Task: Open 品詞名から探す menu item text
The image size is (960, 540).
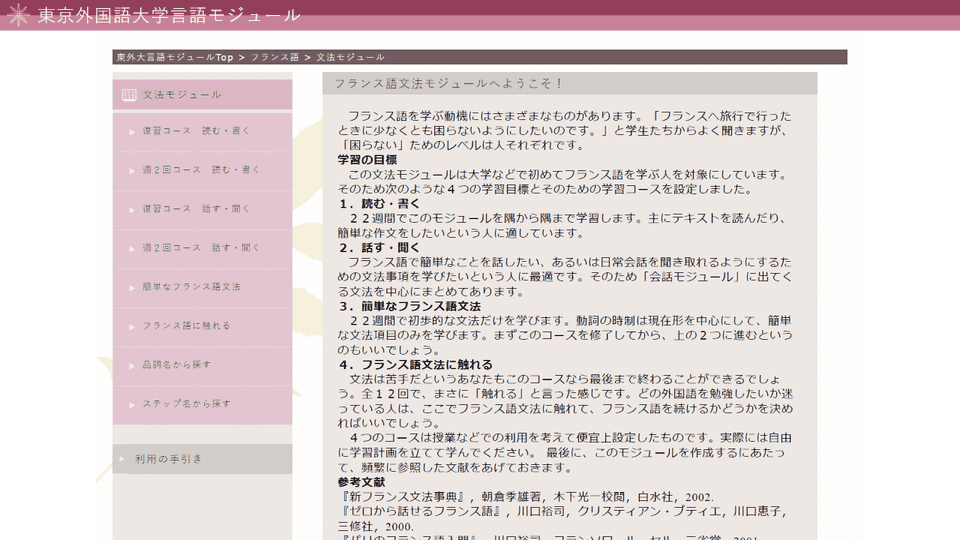Action: point(177,365)
